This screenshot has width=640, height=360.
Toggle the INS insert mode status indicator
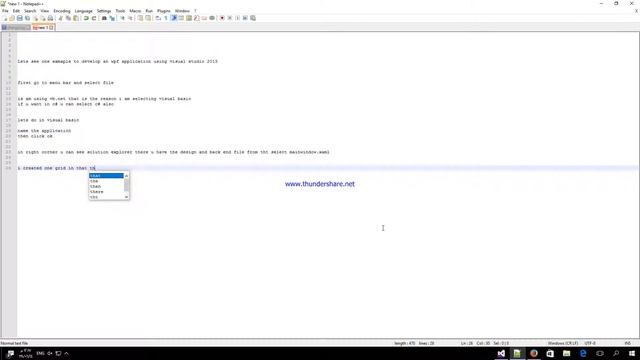point(628,343)
